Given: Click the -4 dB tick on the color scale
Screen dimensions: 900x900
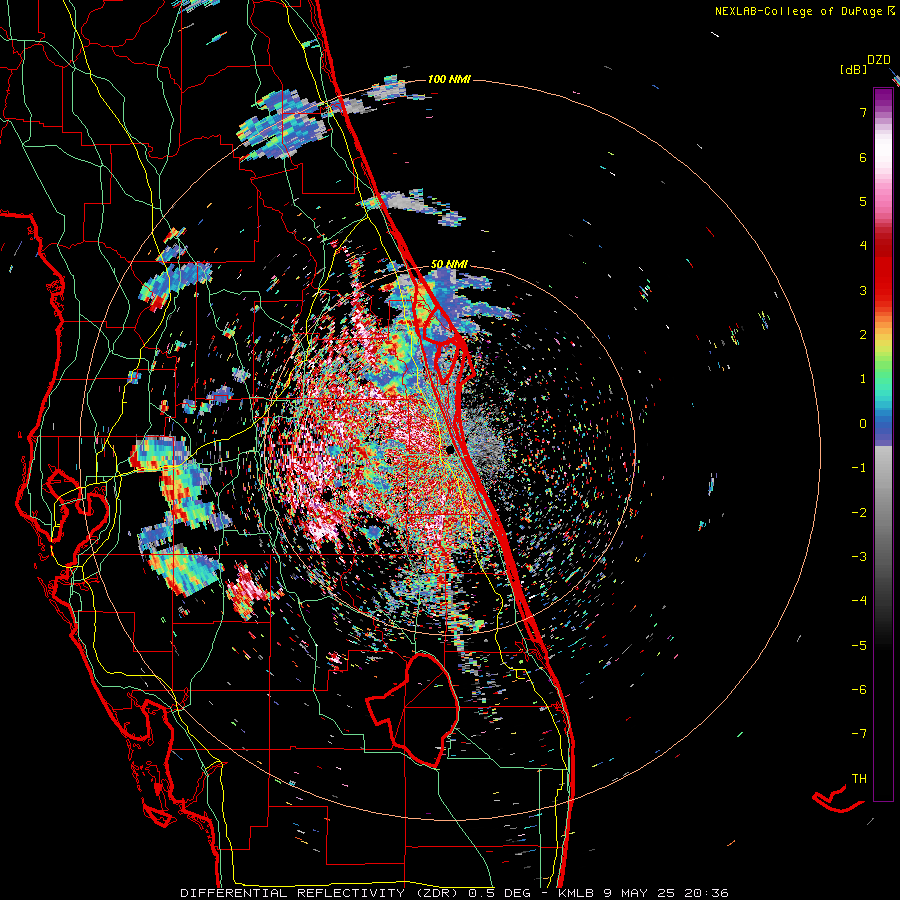Looking at the screenshot, I should coord(859,601).
